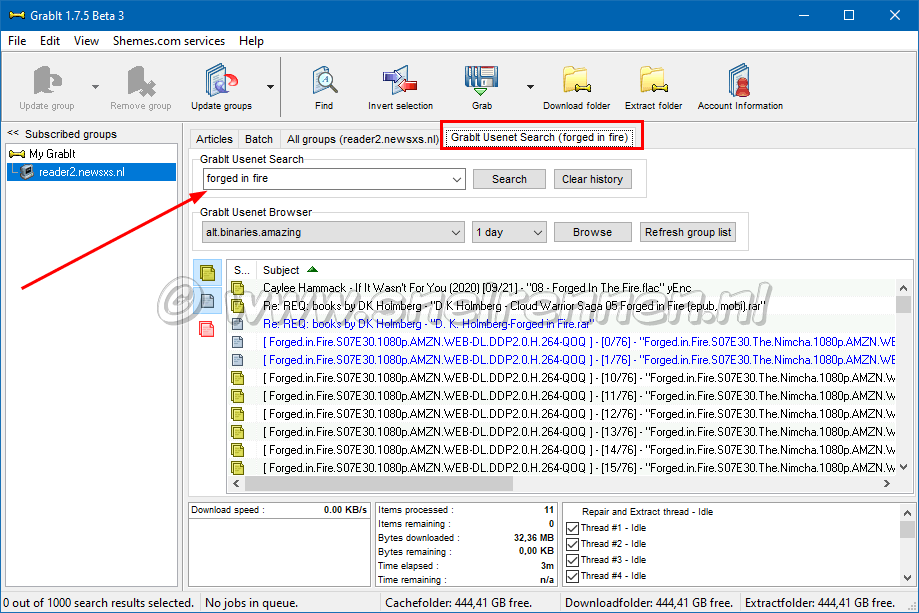Screen dimensions: 919x613
Task: Sort results by Subject column
Action: pos(281,270)
